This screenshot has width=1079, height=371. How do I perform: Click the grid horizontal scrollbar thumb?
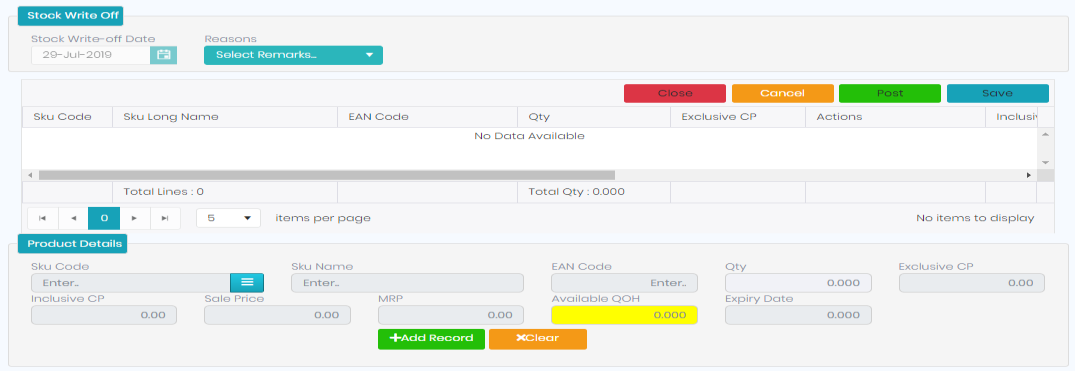click(x=327, y=176)
